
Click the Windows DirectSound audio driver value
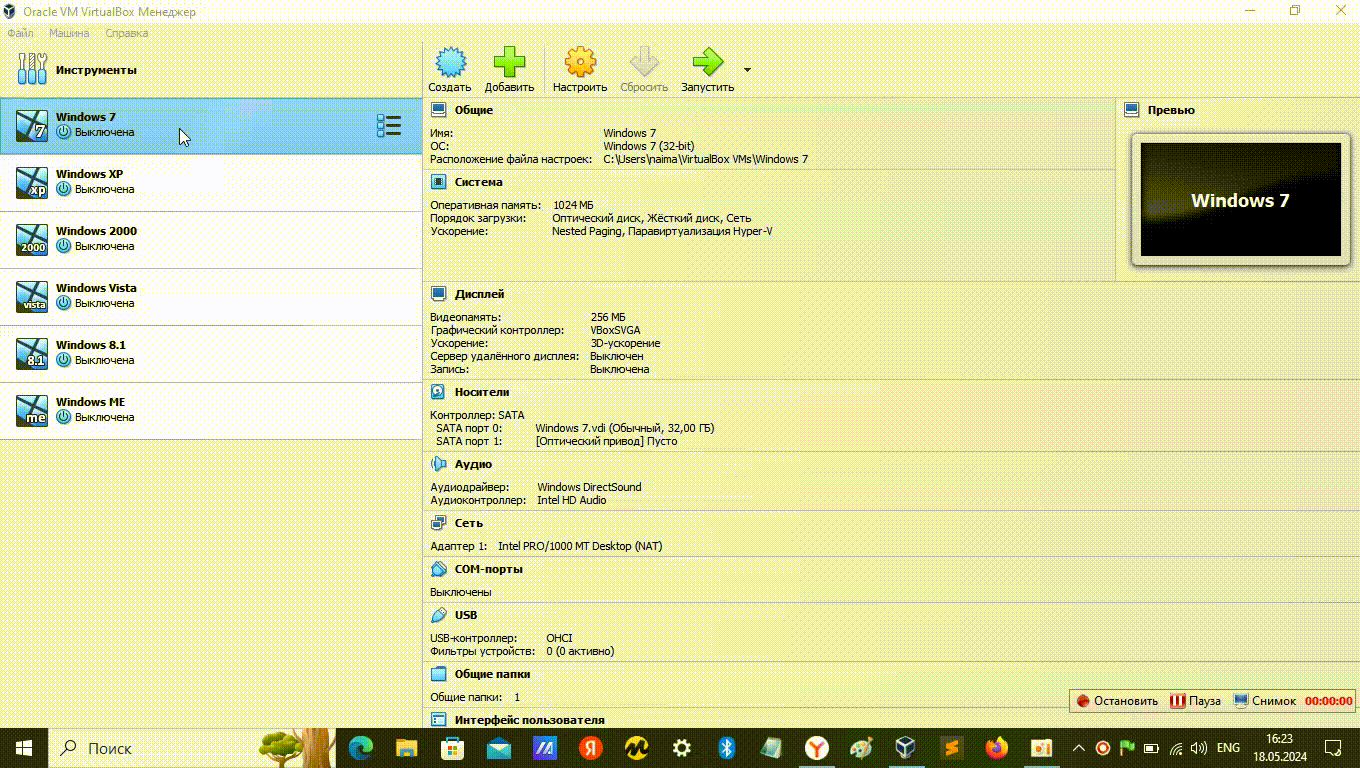(589, 487)
